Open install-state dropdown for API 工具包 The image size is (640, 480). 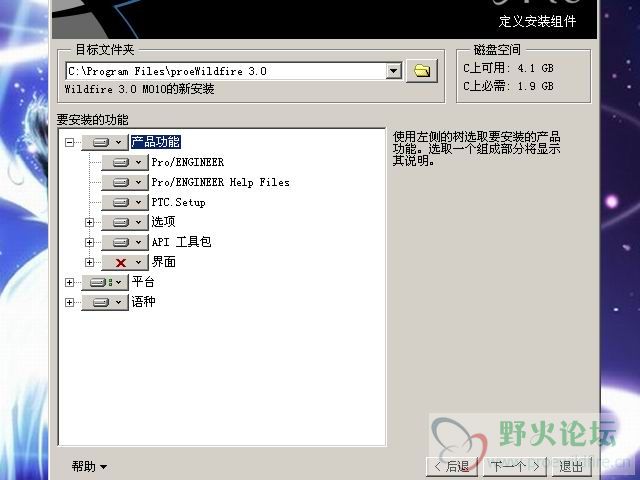125,242
